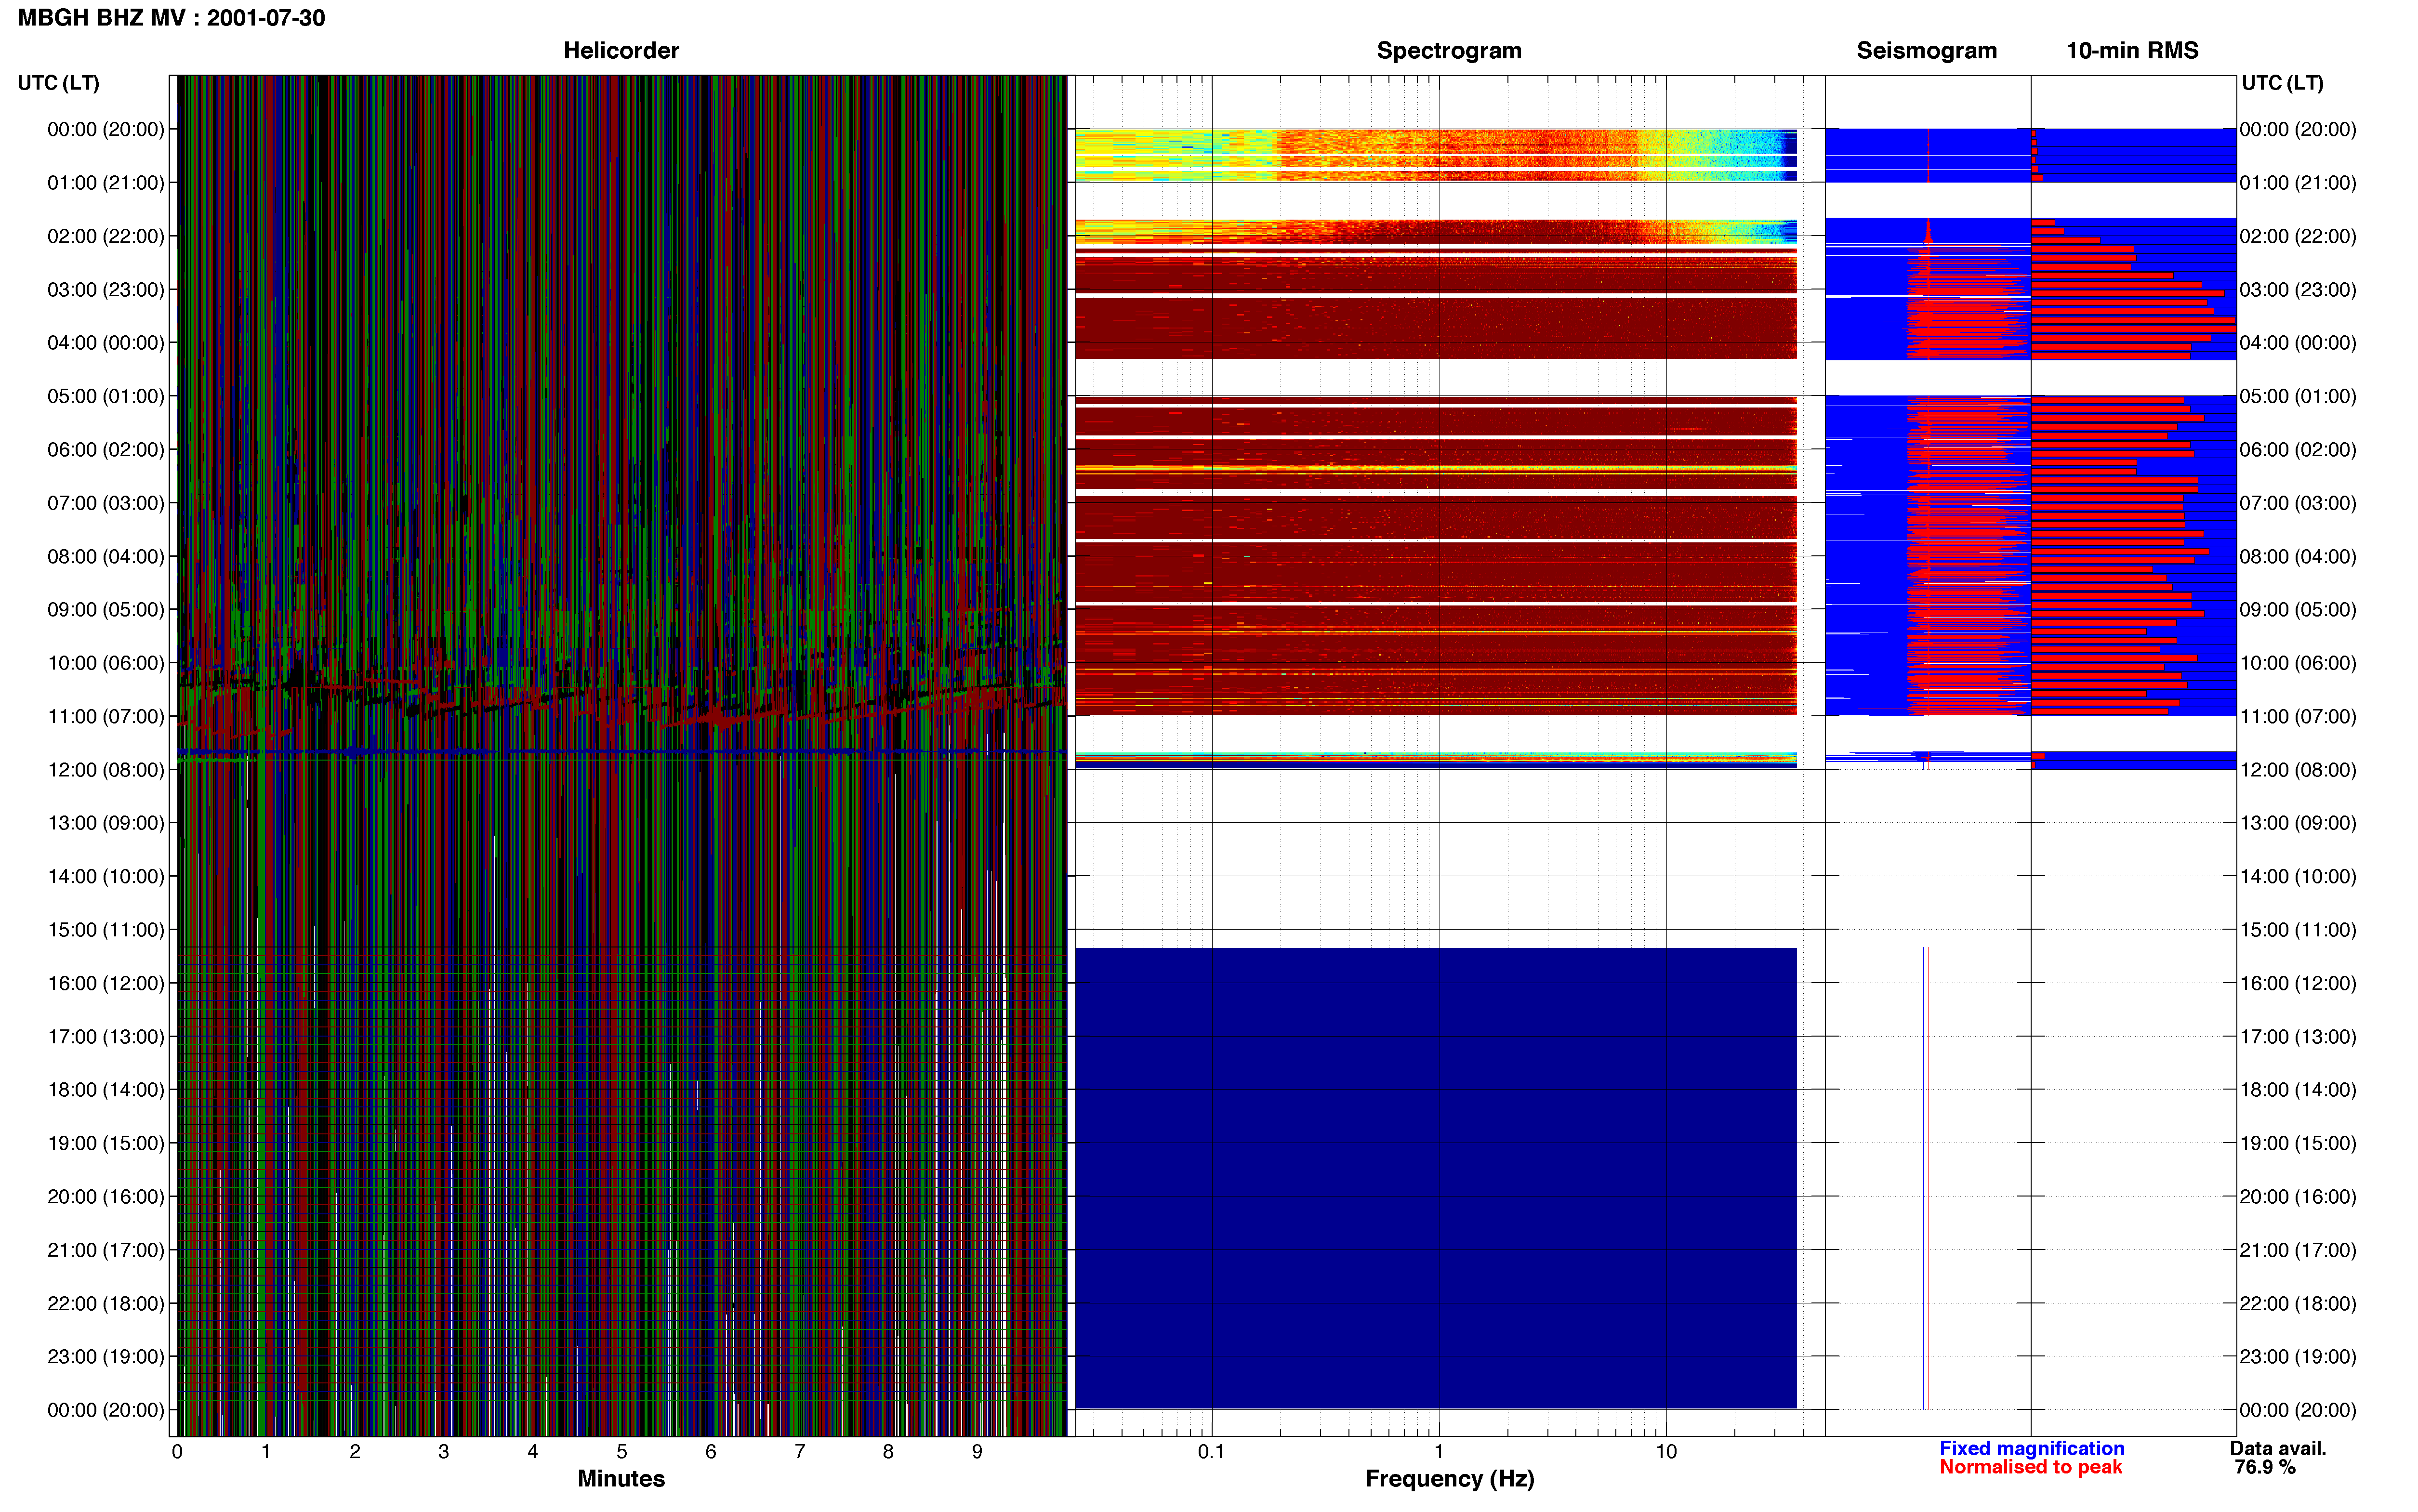
Task: Click the right axis label '04:00 (00:00)'
Action: (x=2298, y=343)
